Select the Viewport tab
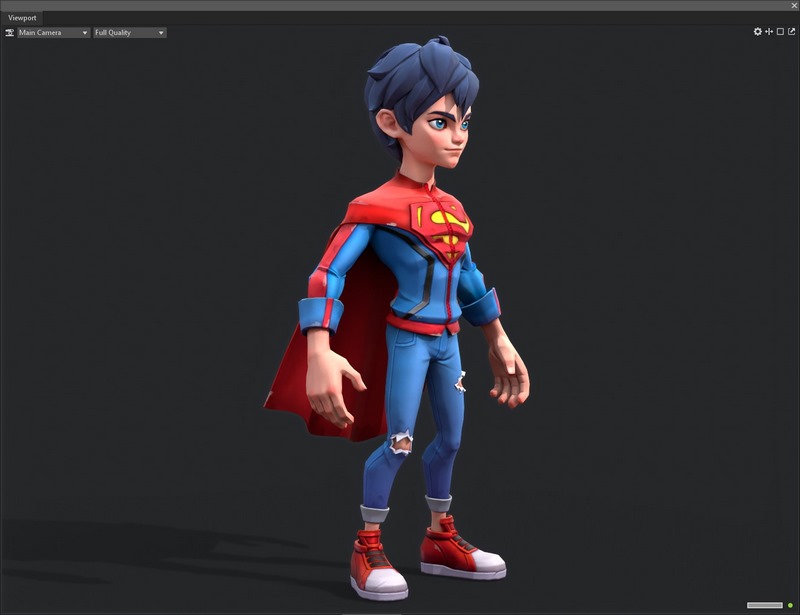The image size is (800, 615). (22, 18)
